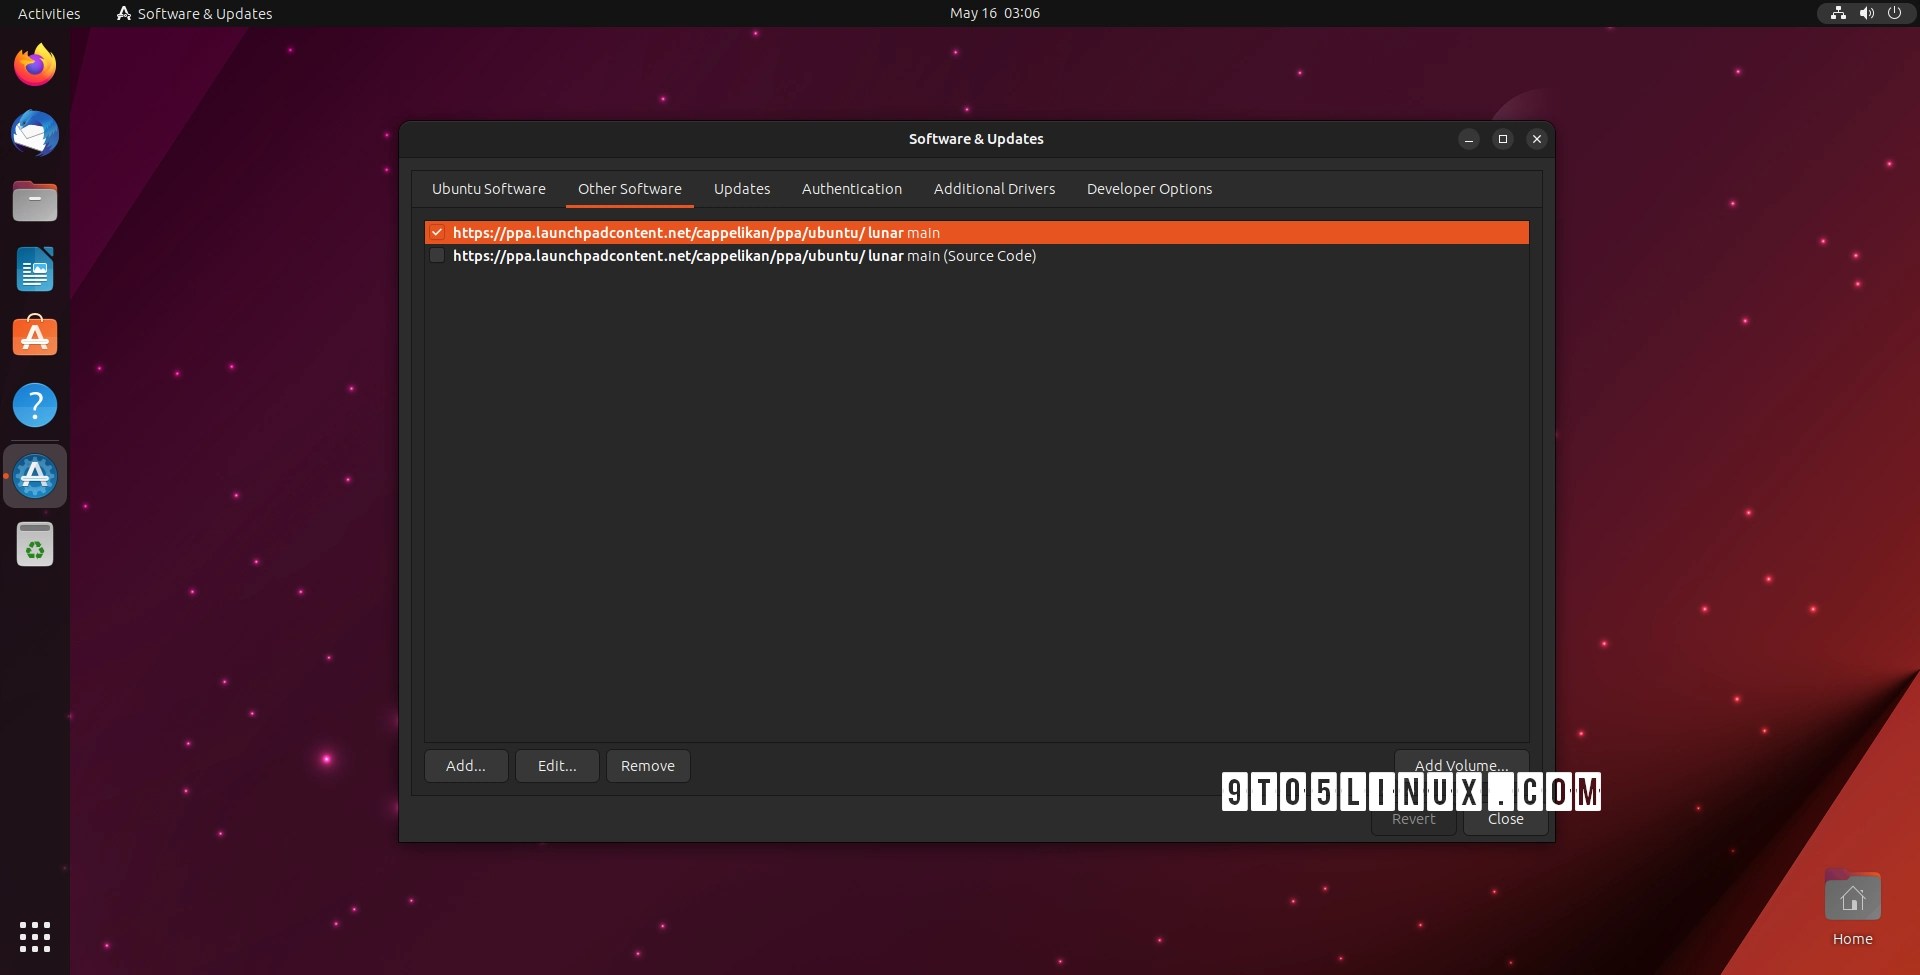Maximize the Software & Updates window
Viewport: 1920px width, 975px height.
(1502, 139)
